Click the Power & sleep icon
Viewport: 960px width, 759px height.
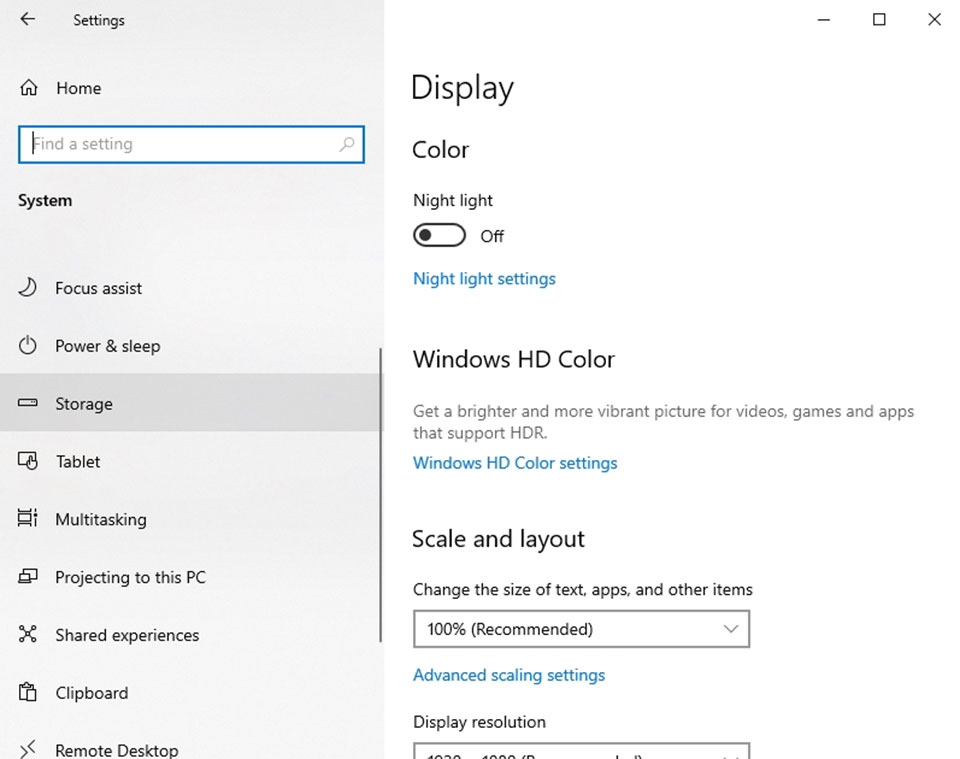tap(28, 346)
